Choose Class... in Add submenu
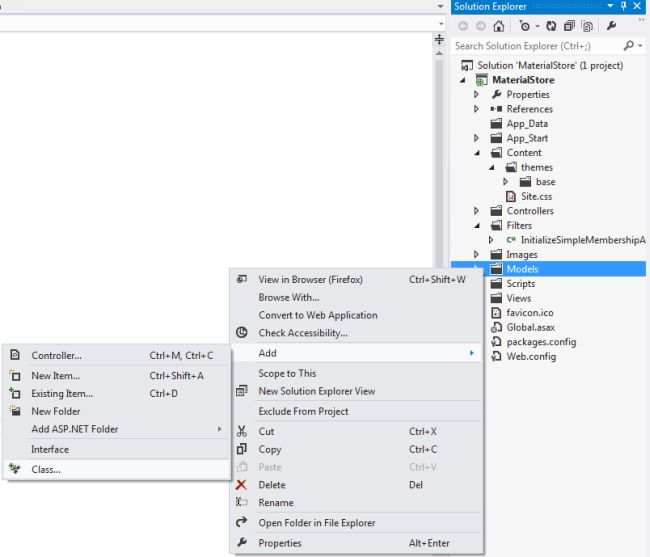Viewport: 650px width, 557px height. (116, 470)
